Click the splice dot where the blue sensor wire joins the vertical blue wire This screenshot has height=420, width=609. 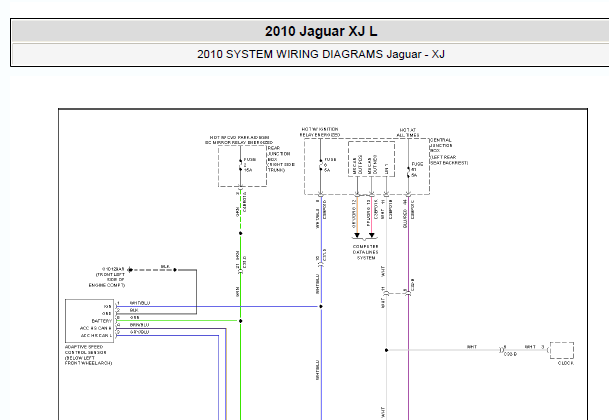click(x=321, y=307)
